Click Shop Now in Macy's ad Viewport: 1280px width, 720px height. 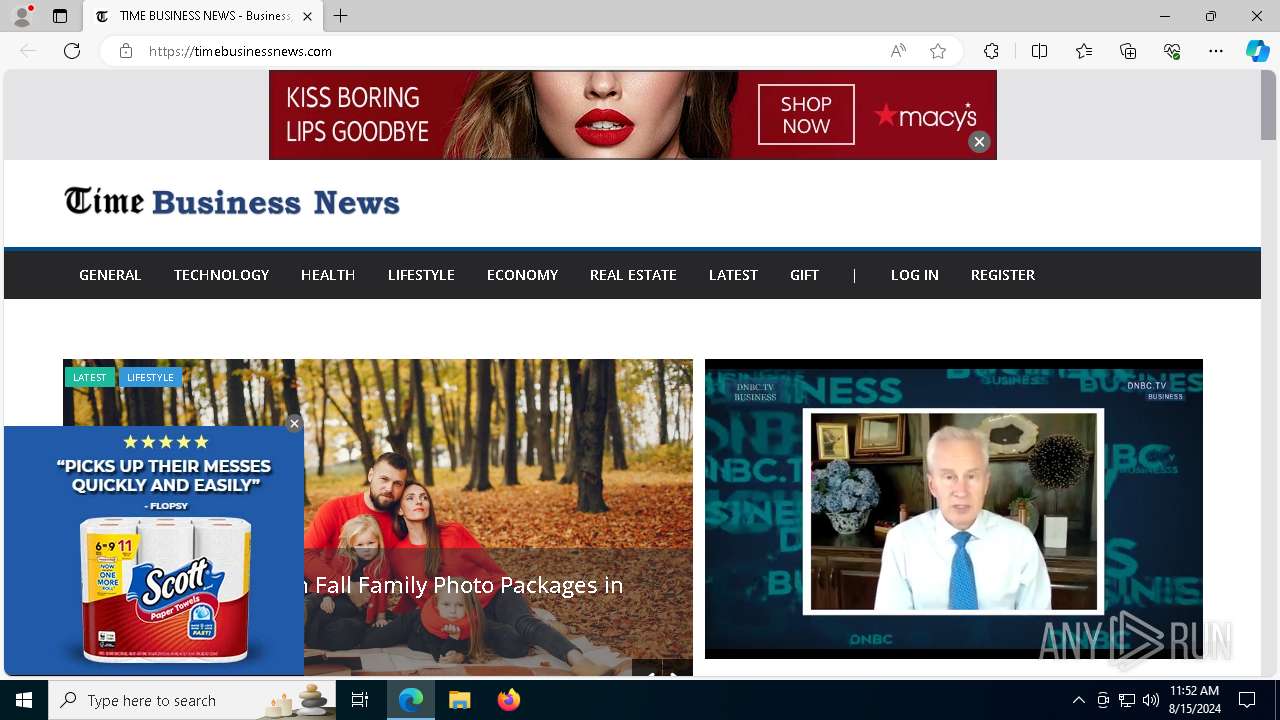click(806, 115)
